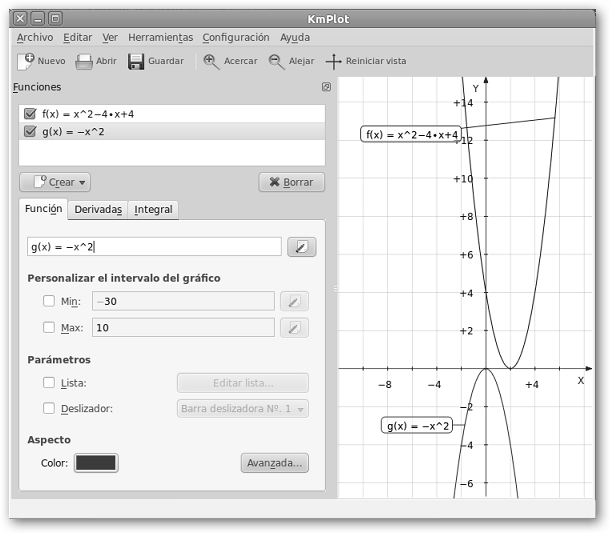Viewport: 610px width, 533px height.
Task: Open the Herramientas menu
Action: (x=160, y=37)
